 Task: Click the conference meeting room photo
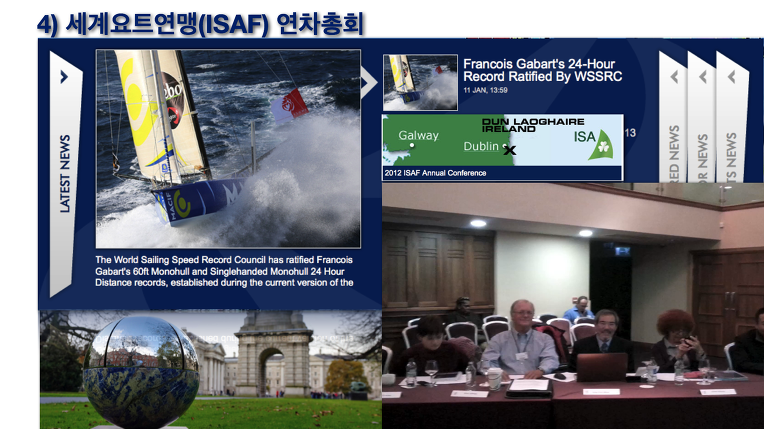(x=573, y=306)
